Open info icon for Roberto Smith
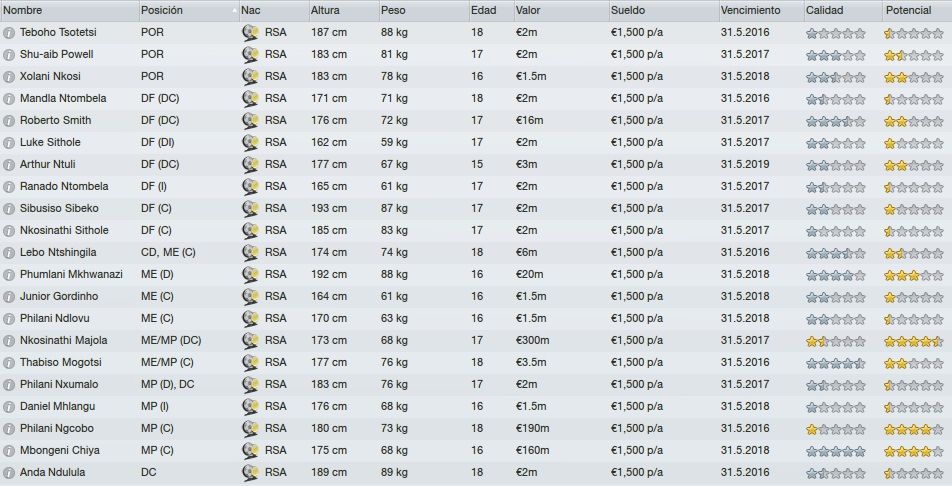 pos(8,121)
